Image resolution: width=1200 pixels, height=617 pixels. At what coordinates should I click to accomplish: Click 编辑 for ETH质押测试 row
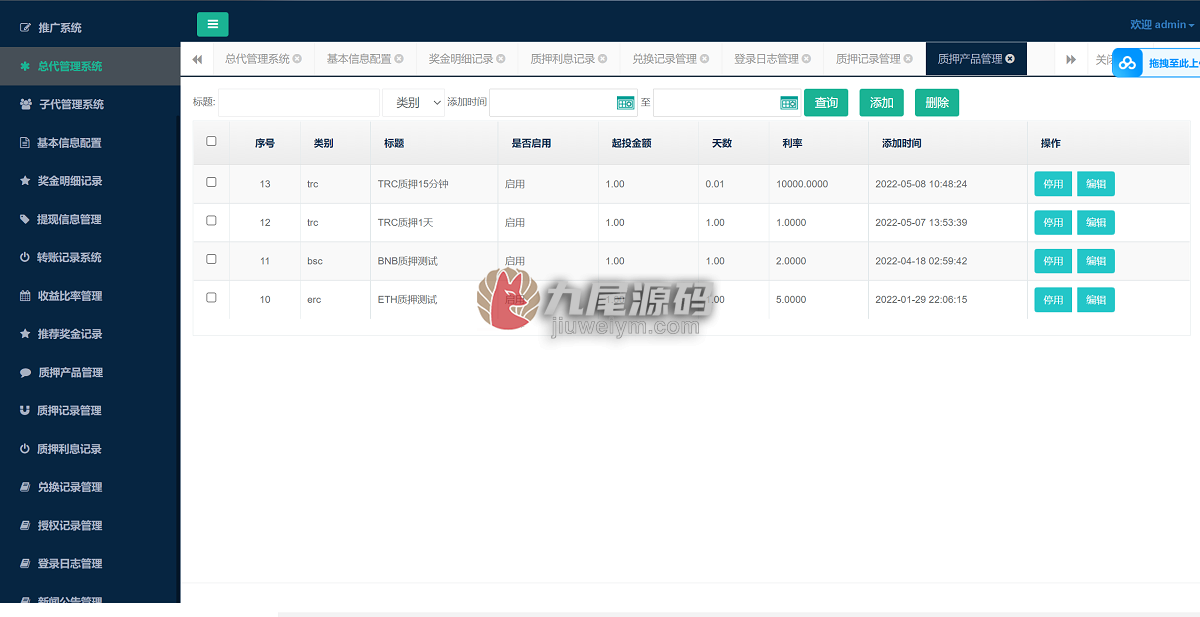(1096, 299)
